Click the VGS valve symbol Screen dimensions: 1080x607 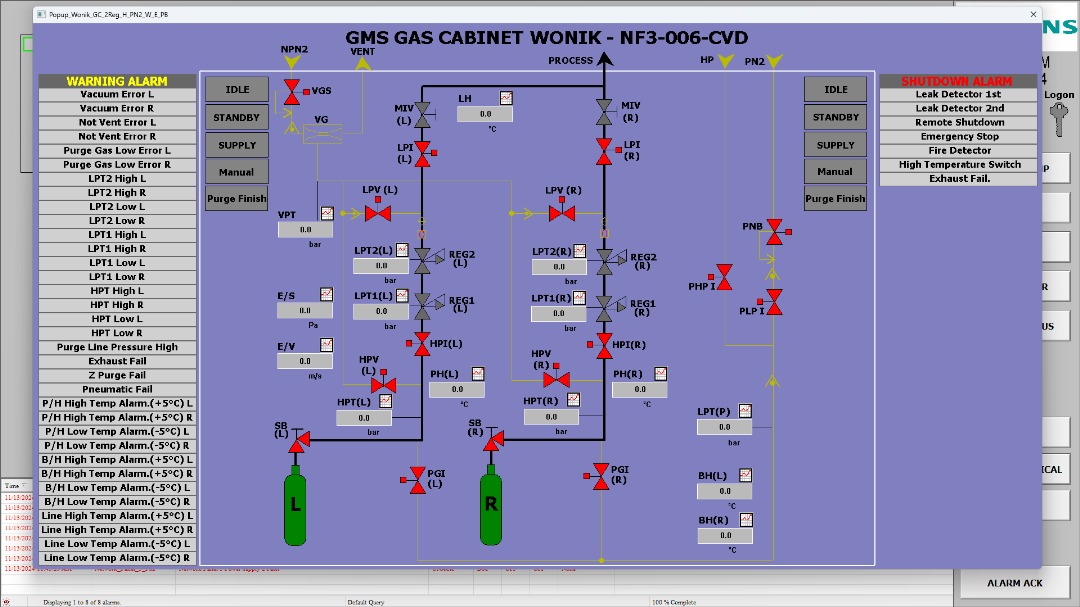292,92
